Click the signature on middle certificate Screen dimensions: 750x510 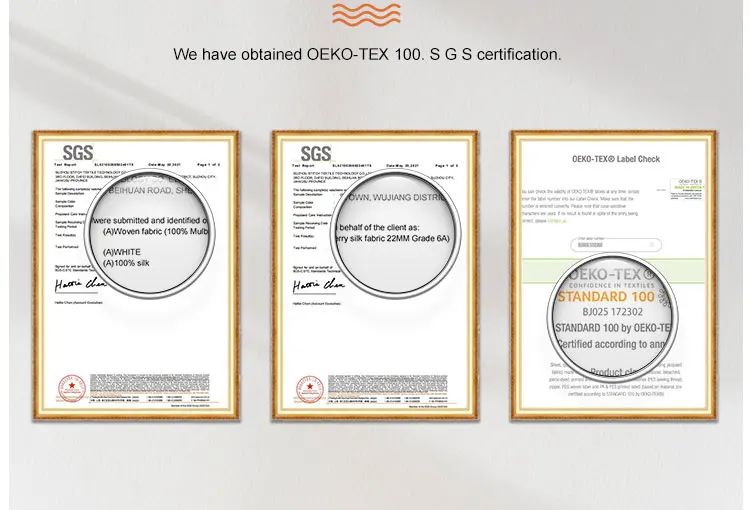tap(319, 286)
